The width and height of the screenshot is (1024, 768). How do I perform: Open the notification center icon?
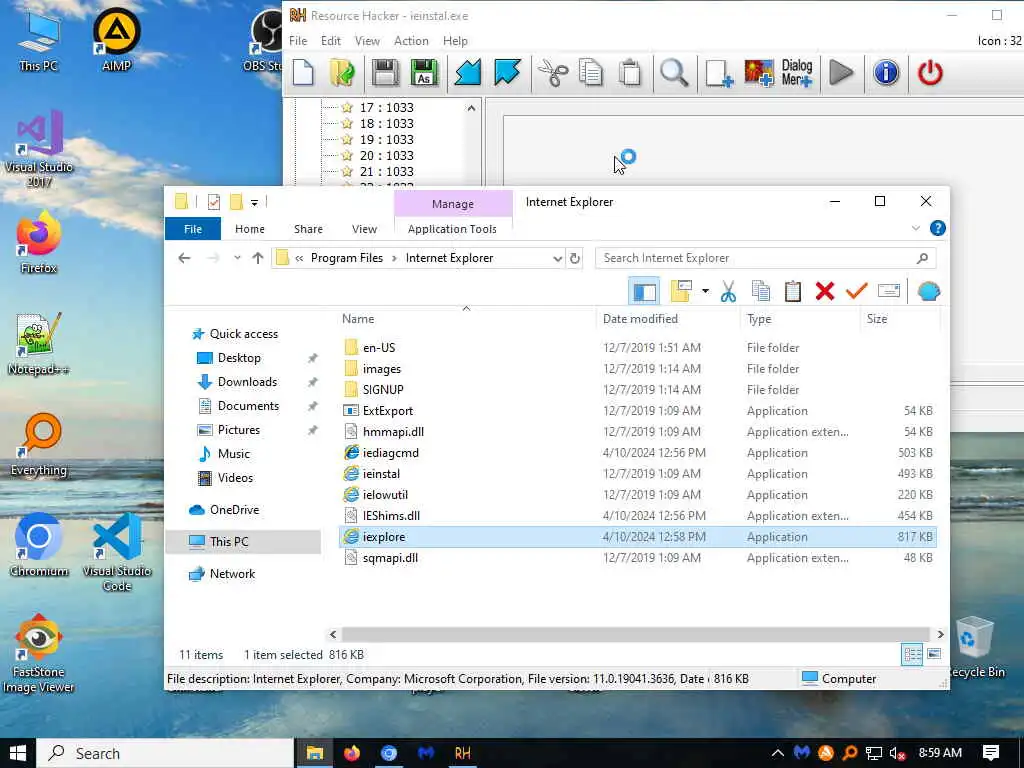991,753
